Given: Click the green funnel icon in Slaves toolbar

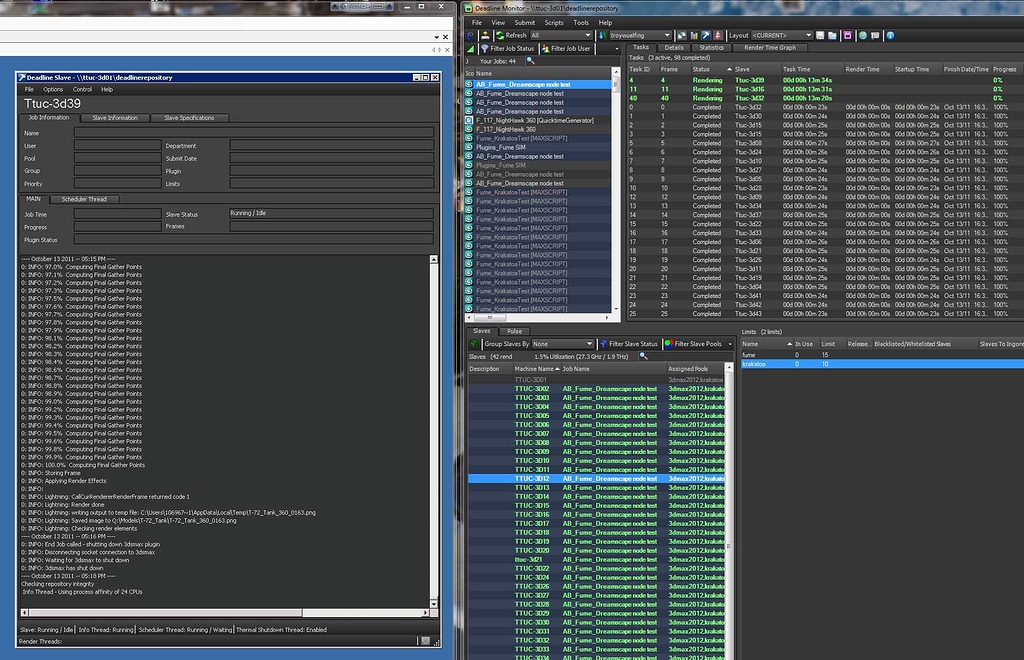Looking at the screenshot, I should [473, 344].
